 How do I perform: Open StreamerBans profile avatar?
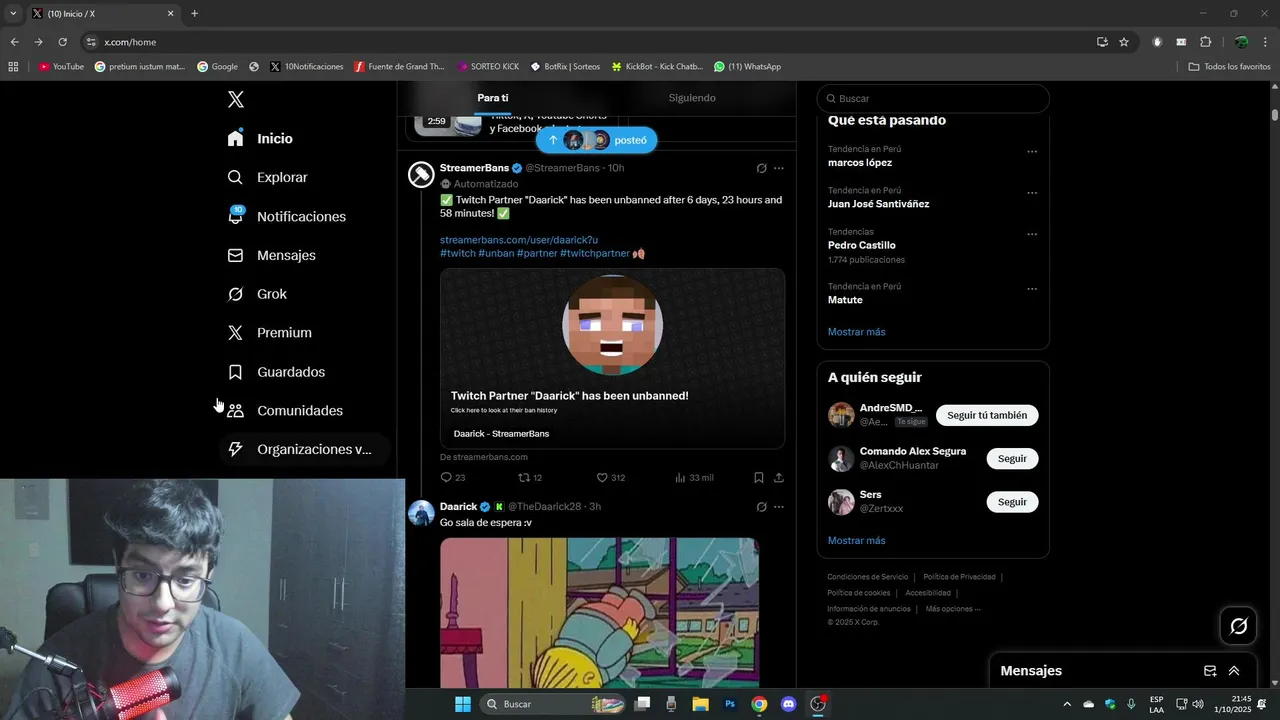[421, 175]
